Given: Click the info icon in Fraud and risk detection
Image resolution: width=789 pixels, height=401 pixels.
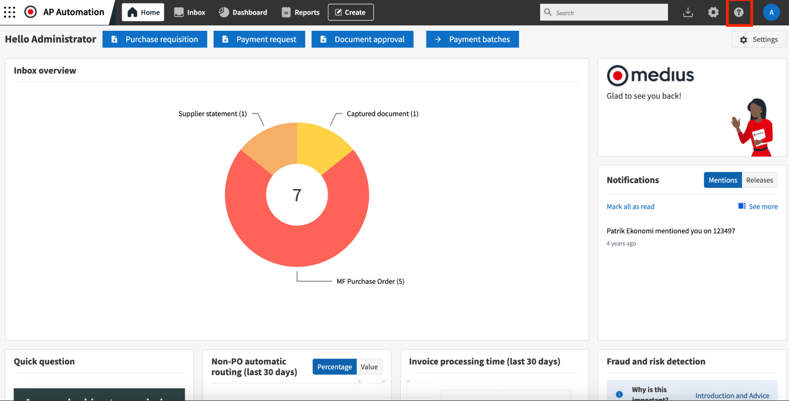Looking at the screenshot, I should click(x=619, y=394).
